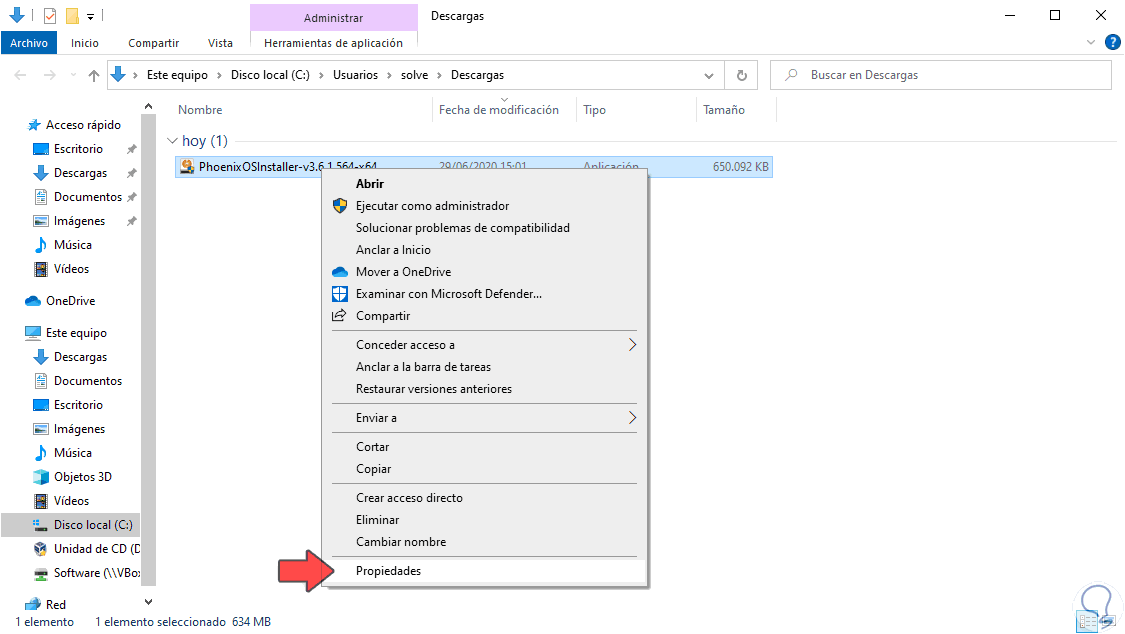Collapse the ribbon with the chevron
Image resolution: width=1125 pixels, height=634 pixels.
pyautogui.click(x=1091, y=43)
